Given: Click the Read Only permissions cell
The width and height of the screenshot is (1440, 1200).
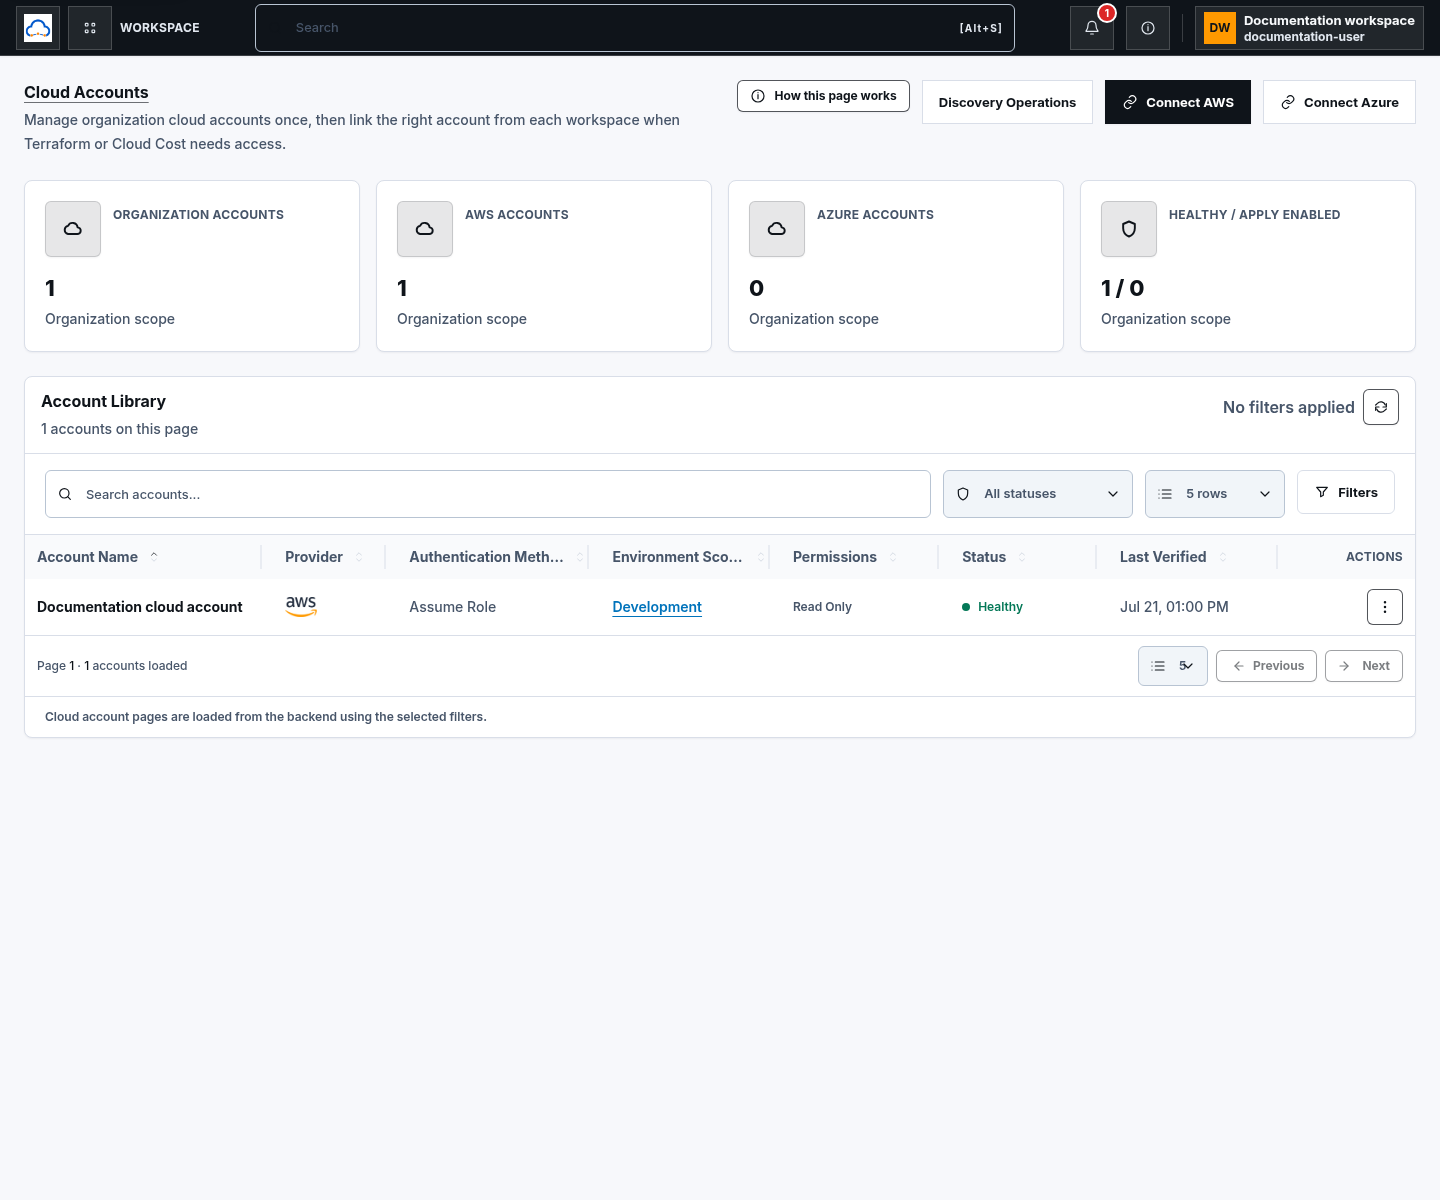Looking at the screenshot, I should (822, 607).
